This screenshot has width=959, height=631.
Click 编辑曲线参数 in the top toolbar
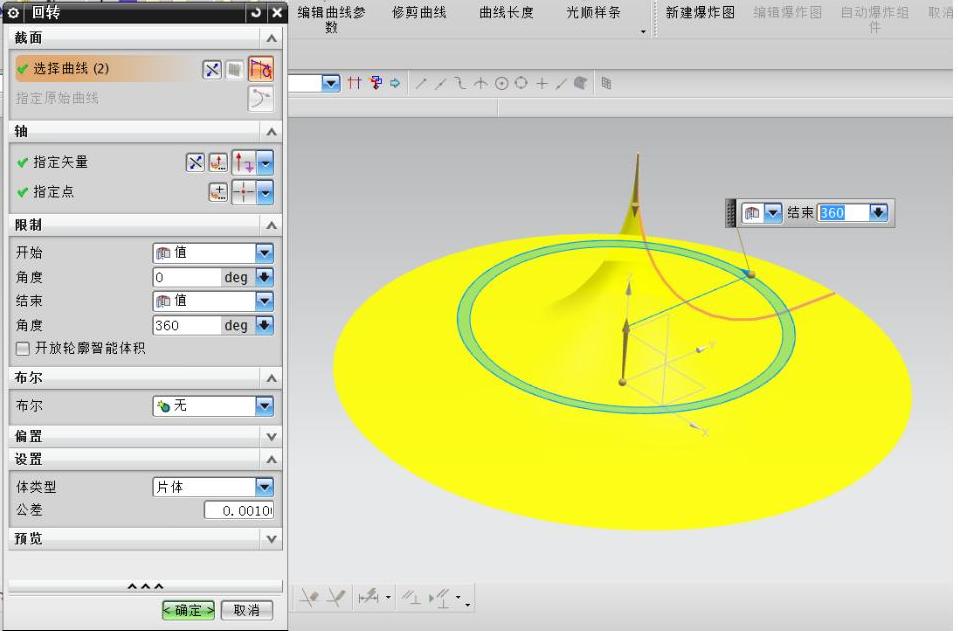point(331,20)
